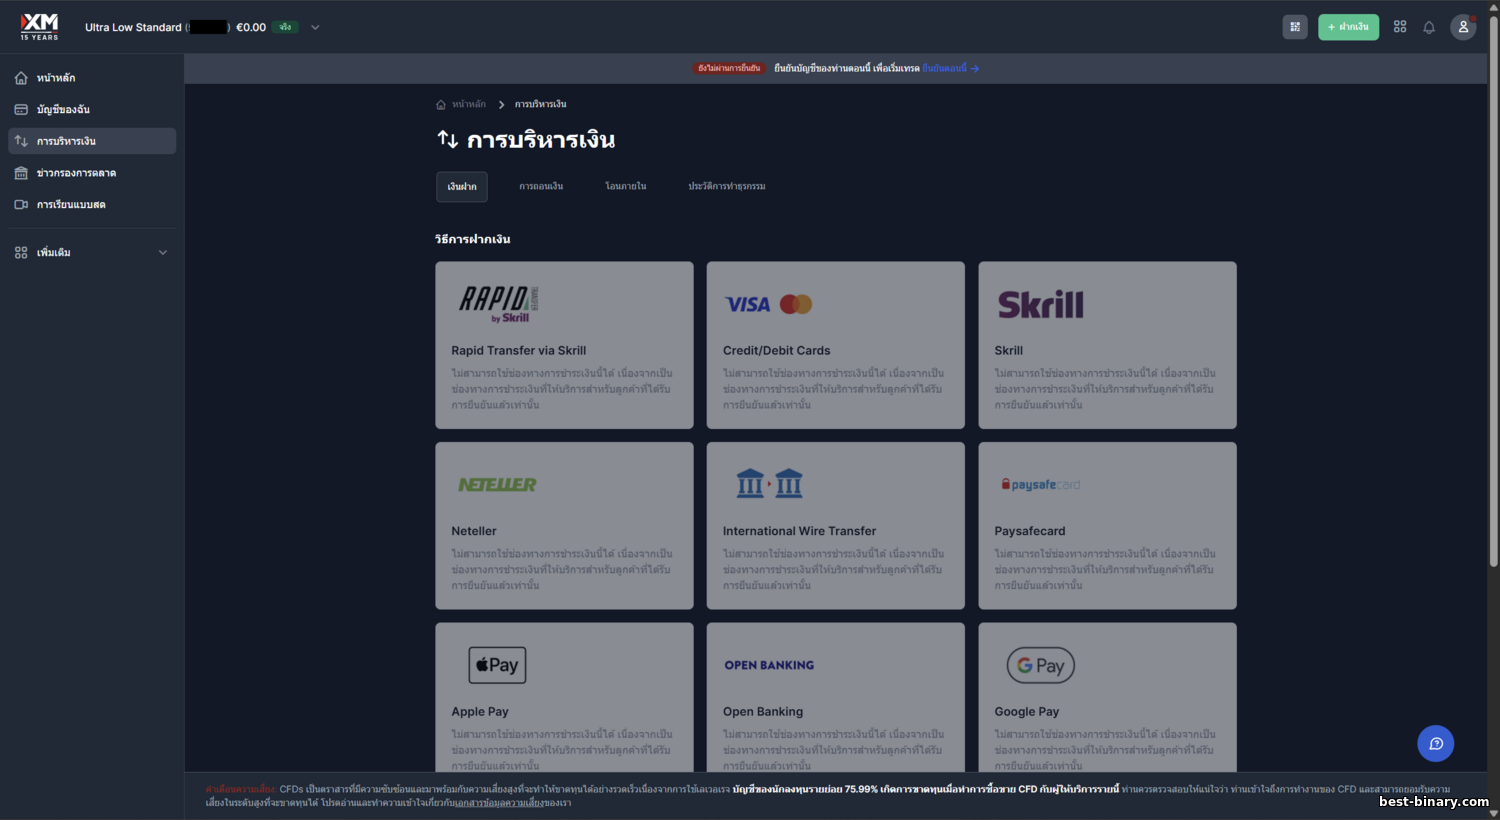Click the home icon in the breadcrumb
The height and width of the screenshot is (820, 1500).
[441, 104]
